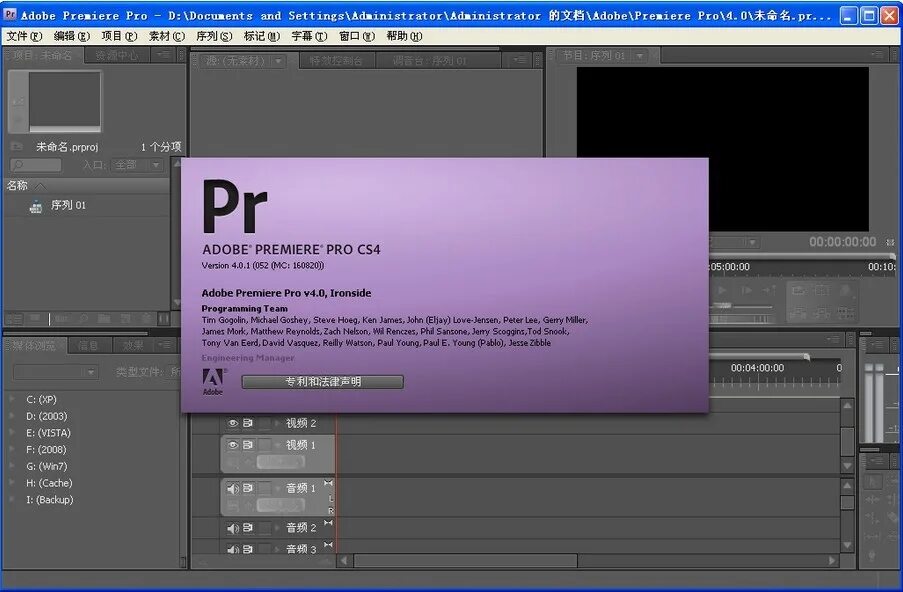
Task: Open the 项目 menu
Action: coord(119,36)
